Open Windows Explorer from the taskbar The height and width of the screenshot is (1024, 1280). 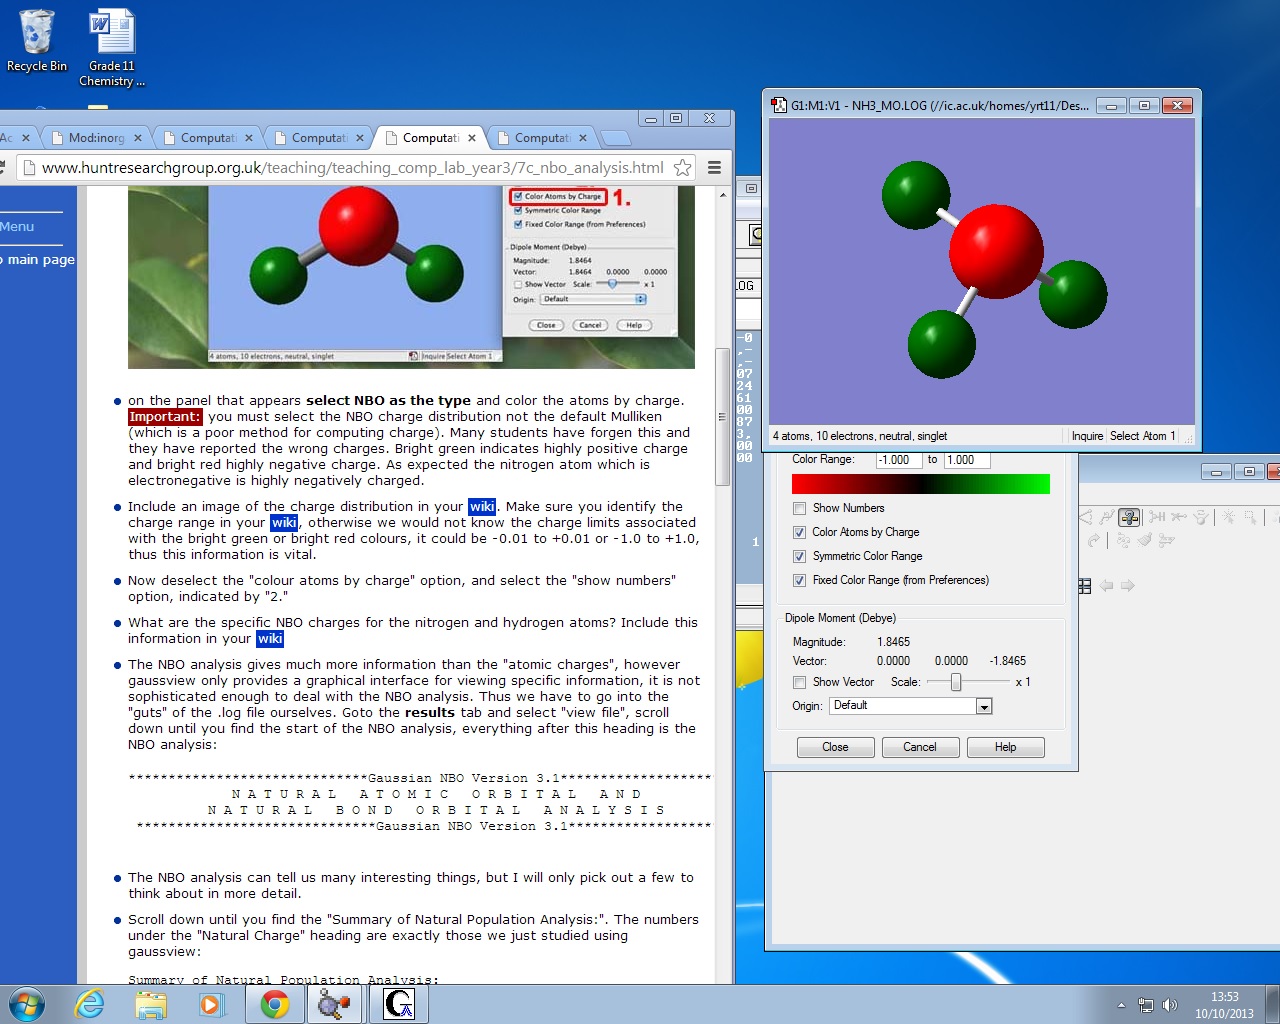click(x=151, y=1004)
